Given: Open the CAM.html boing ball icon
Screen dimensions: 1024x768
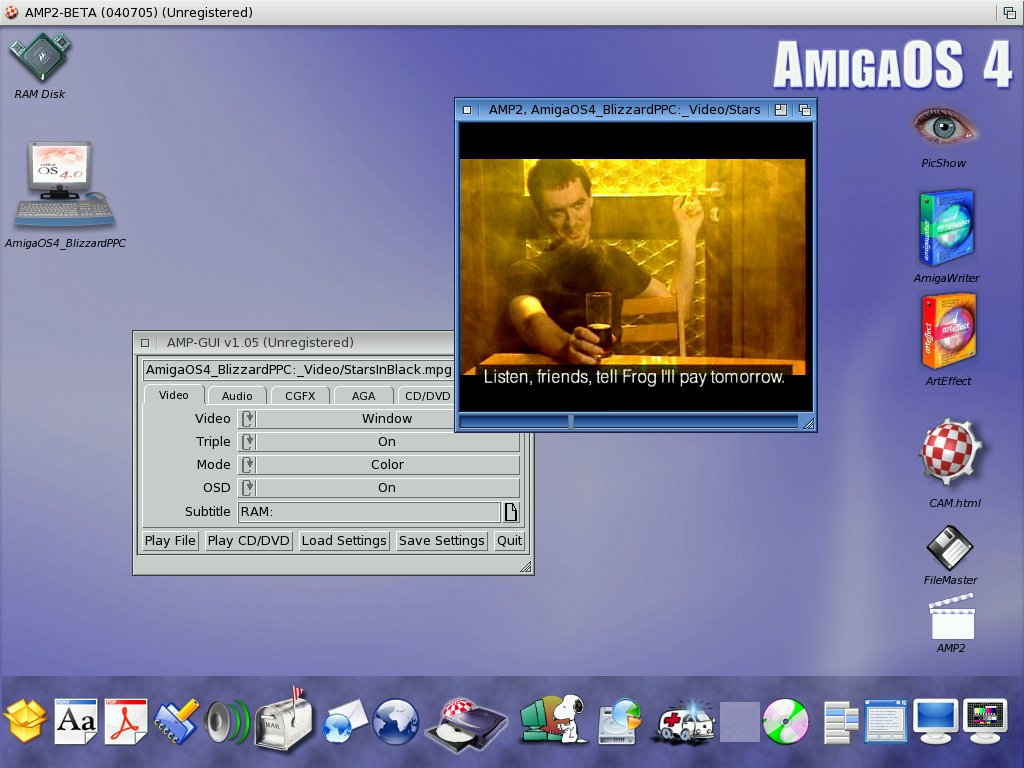Looking at the screenshot, I should click(x=952, y=453).
